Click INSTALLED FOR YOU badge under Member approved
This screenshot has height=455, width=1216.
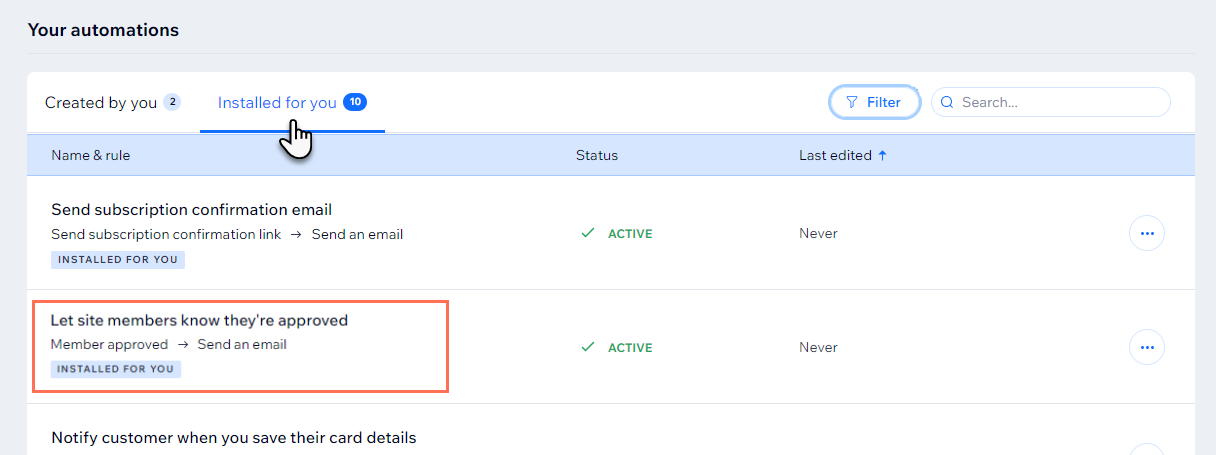coord(116,369)
